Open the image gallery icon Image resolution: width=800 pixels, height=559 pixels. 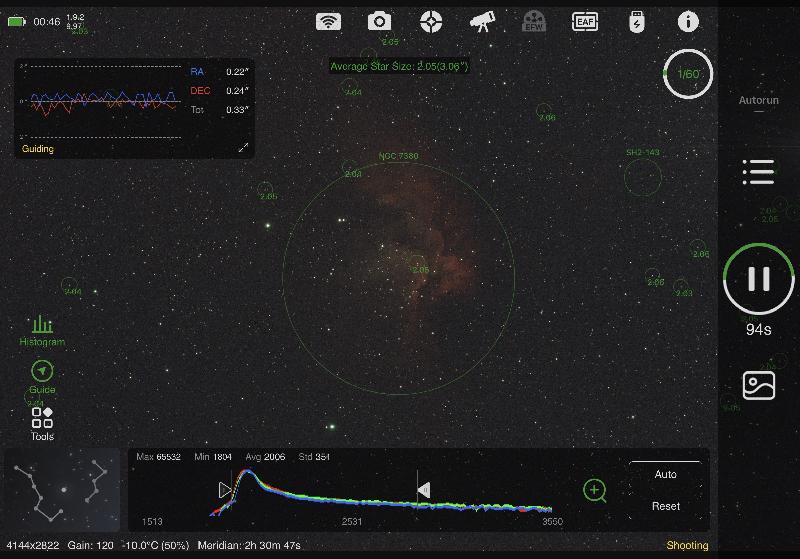point(759,386)
